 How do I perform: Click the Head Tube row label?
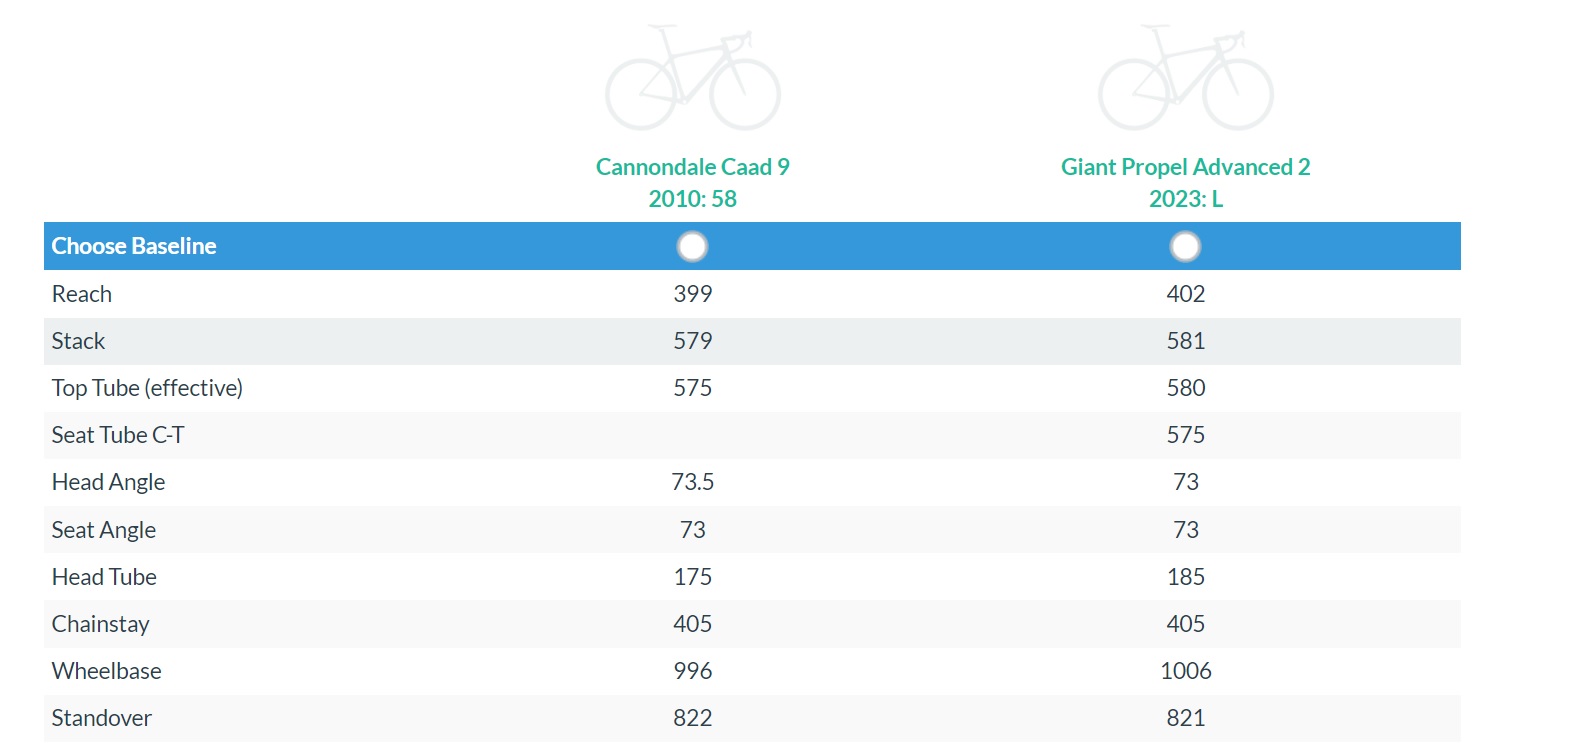click(104, 577)
